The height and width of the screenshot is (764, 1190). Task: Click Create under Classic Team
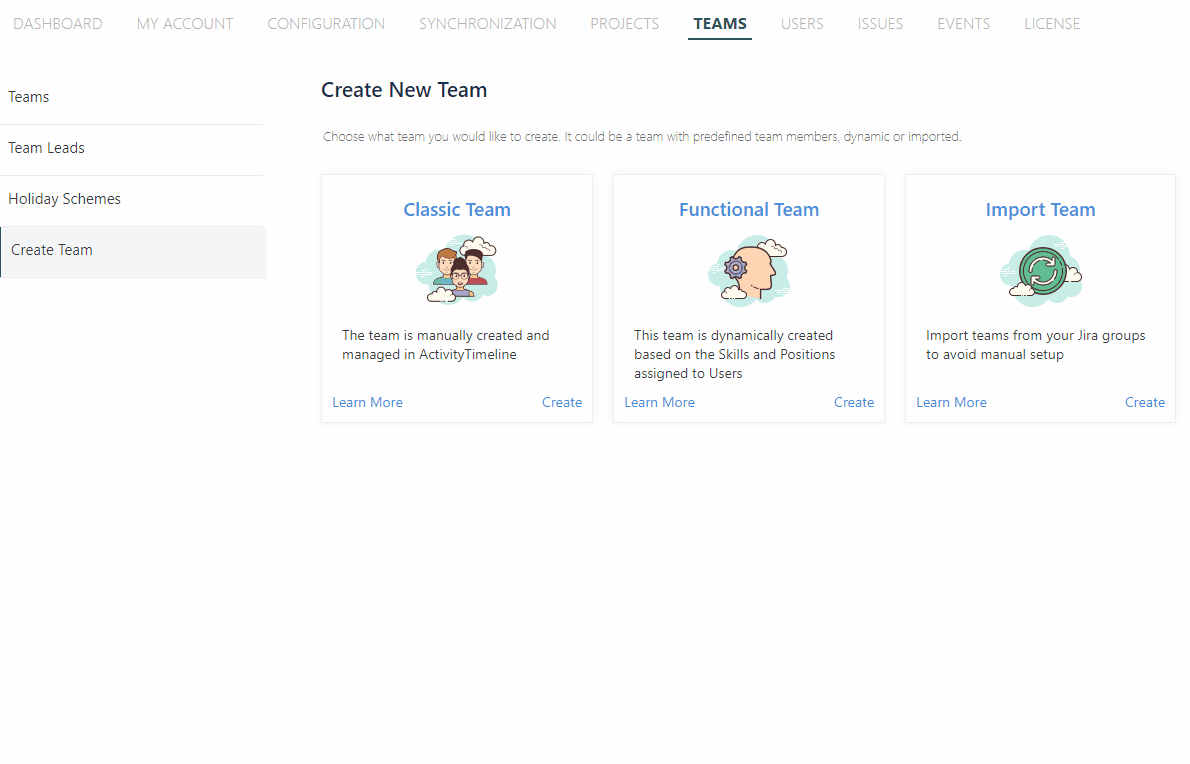tap(562, 402)
